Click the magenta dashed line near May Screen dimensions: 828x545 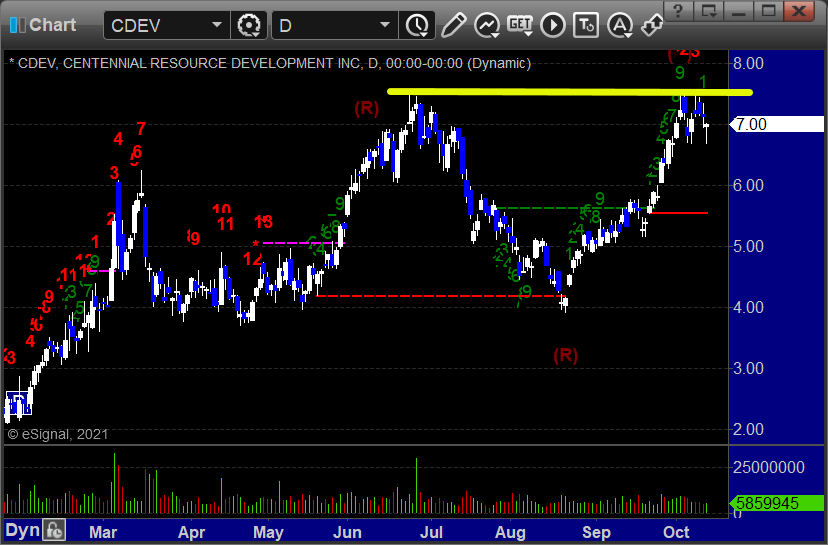click(302, 243)
